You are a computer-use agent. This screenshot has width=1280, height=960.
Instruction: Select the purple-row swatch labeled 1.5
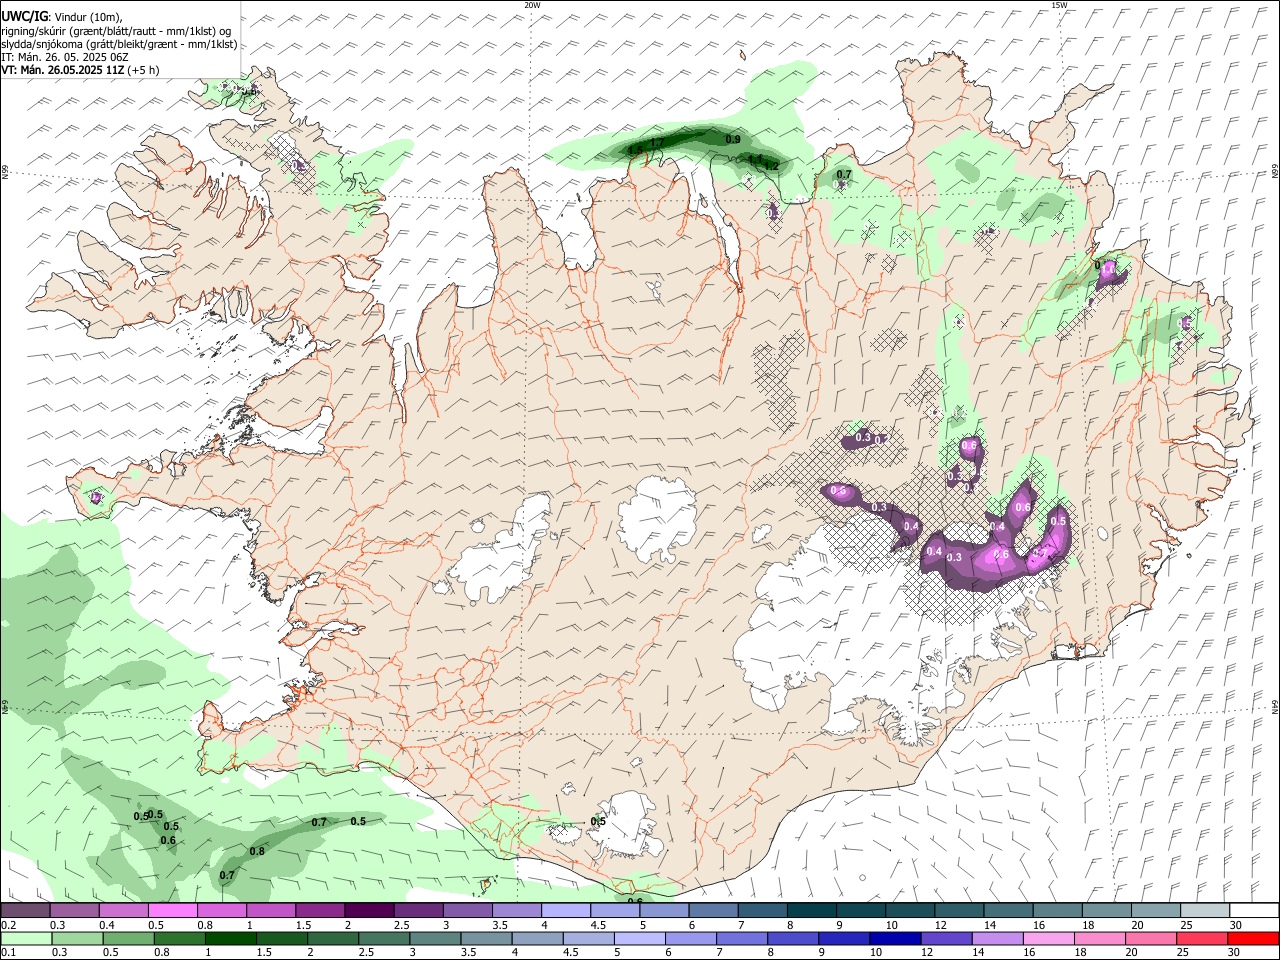click(319, 911)
